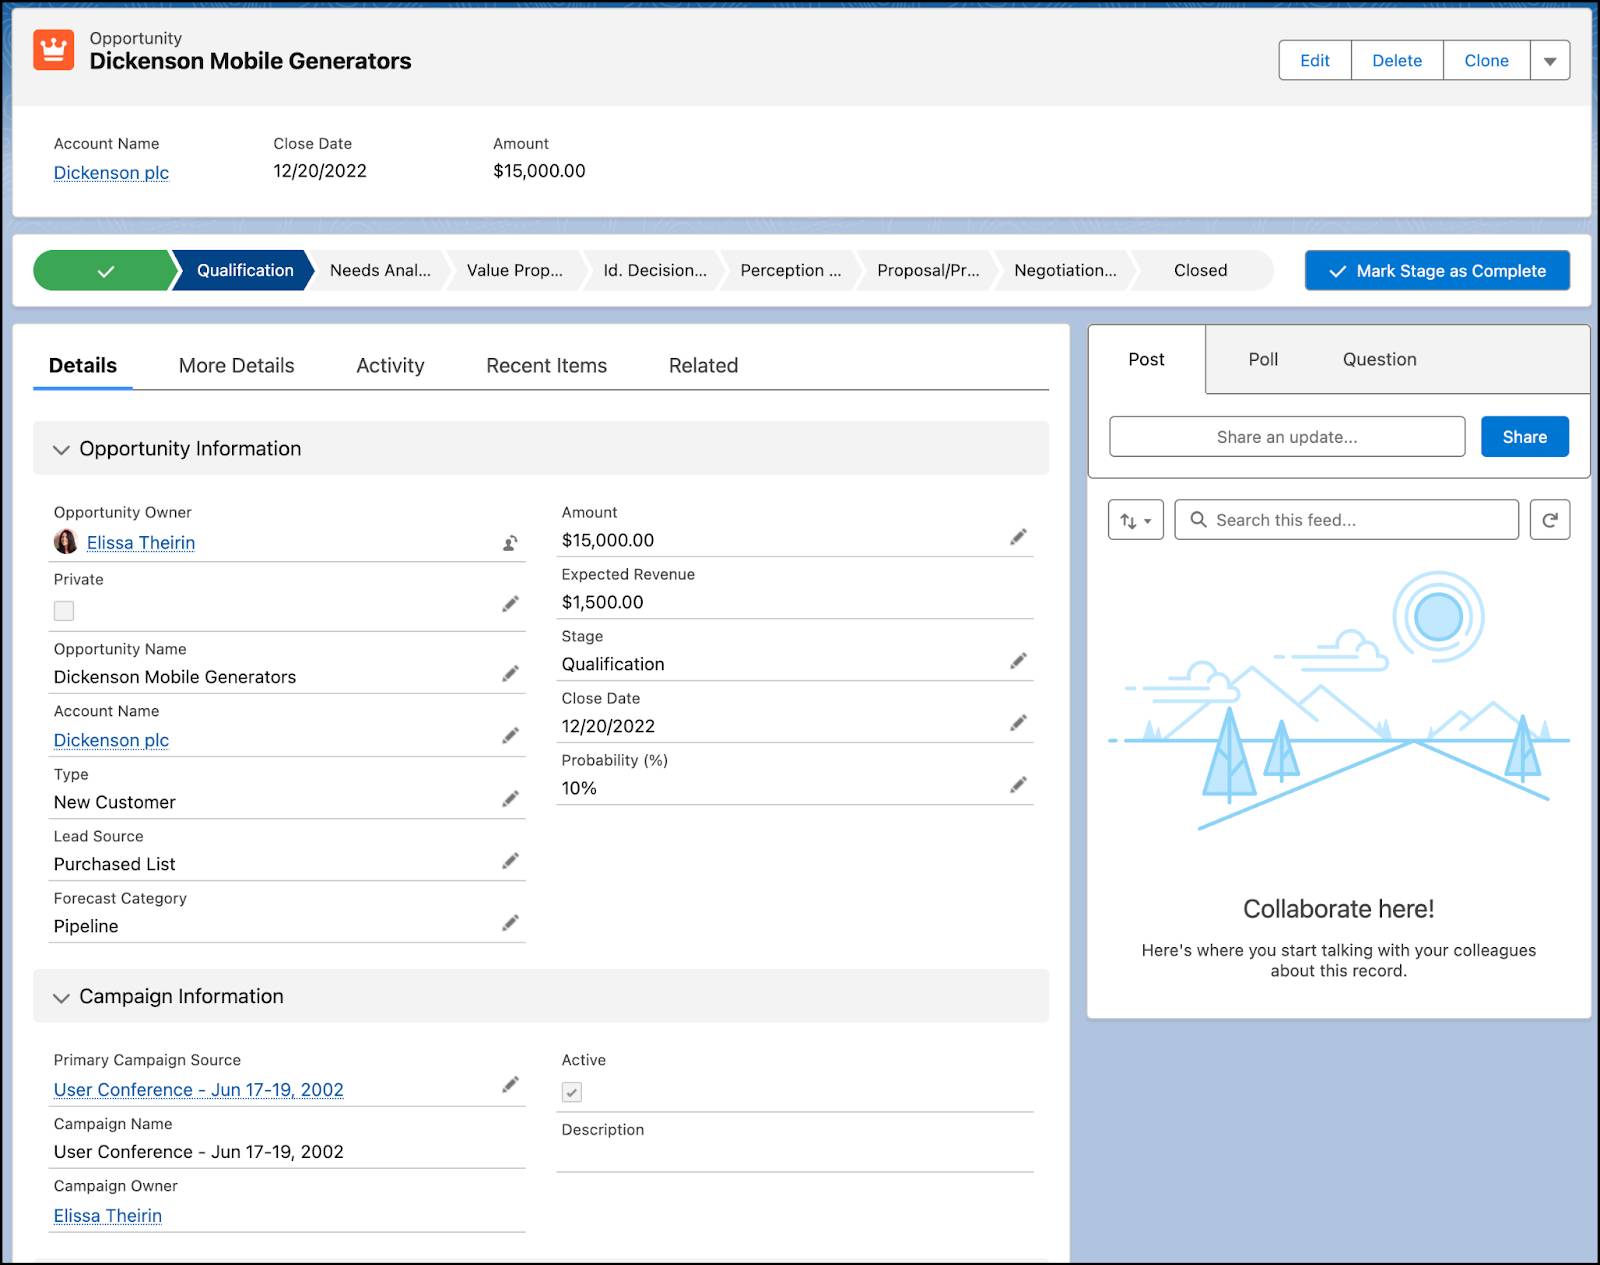Click the completed green checkmark stage

click(x=105, y=270)
